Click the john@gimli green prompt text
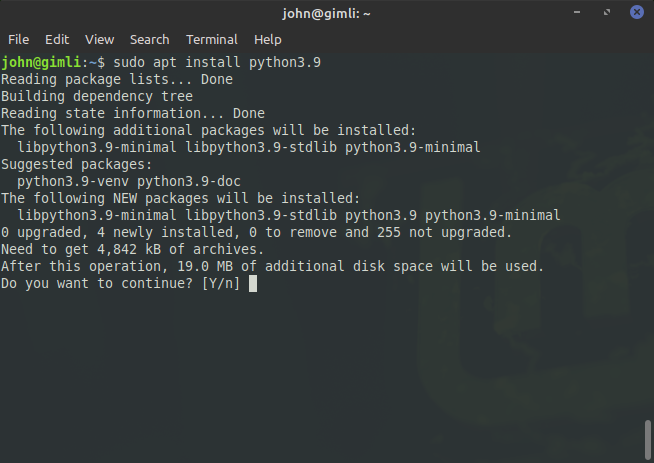Viewport: 654px width, 463px height. pyautogui.click(x=41, y=63)
